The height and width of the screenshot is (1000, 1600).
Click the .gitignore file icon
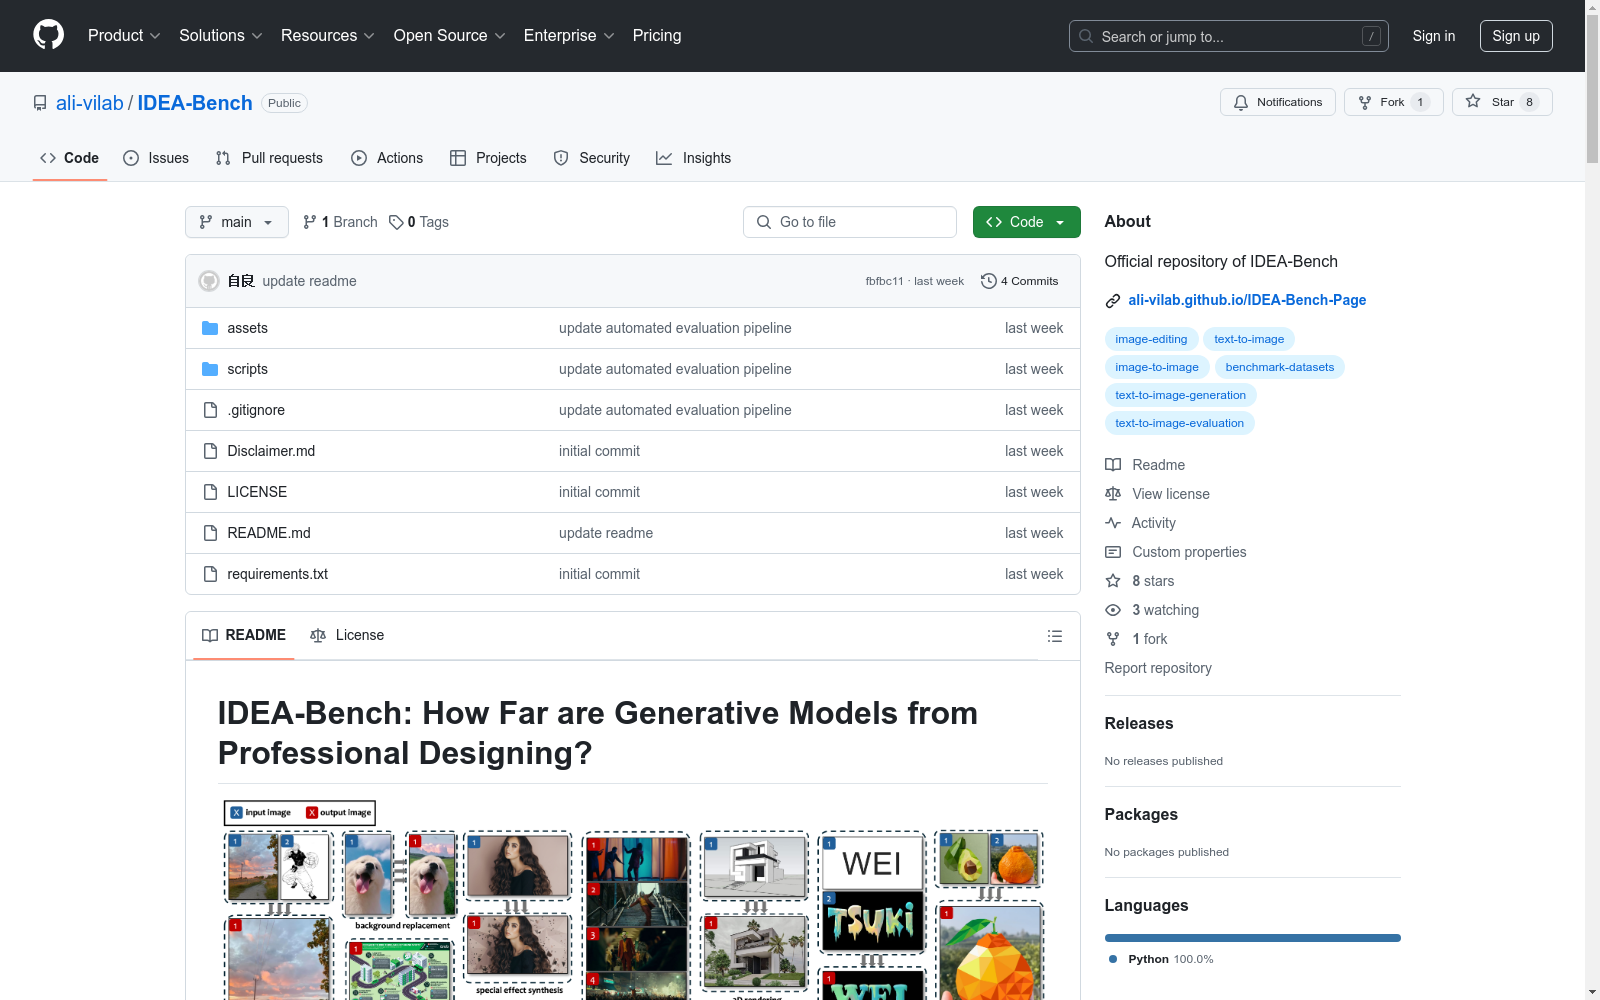pyautogui.click(x=210, y=410)
